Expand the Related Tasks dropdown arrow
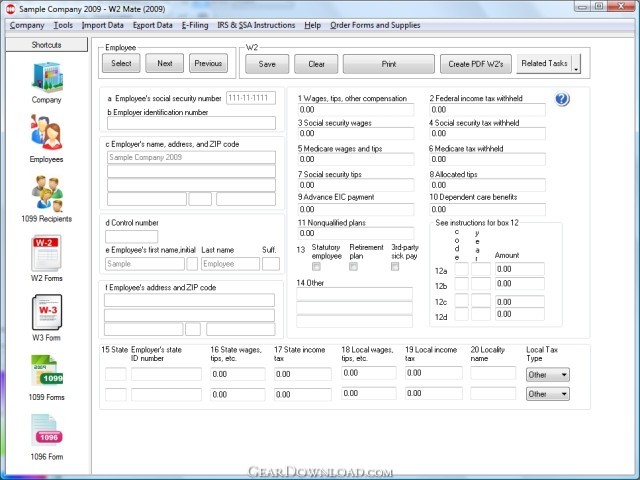Screen dimensions: 640x480 tap(576, 64)
